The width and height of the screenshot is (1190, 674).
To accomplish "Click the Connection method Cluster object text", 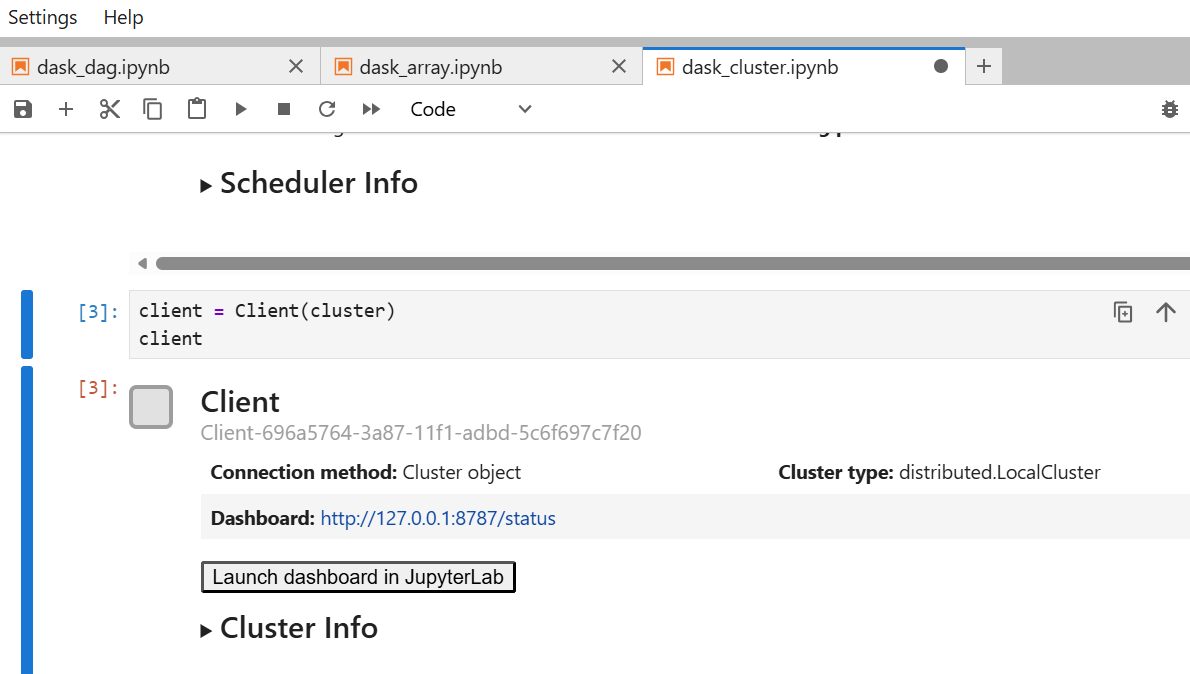I will click(x=366, y=472).
